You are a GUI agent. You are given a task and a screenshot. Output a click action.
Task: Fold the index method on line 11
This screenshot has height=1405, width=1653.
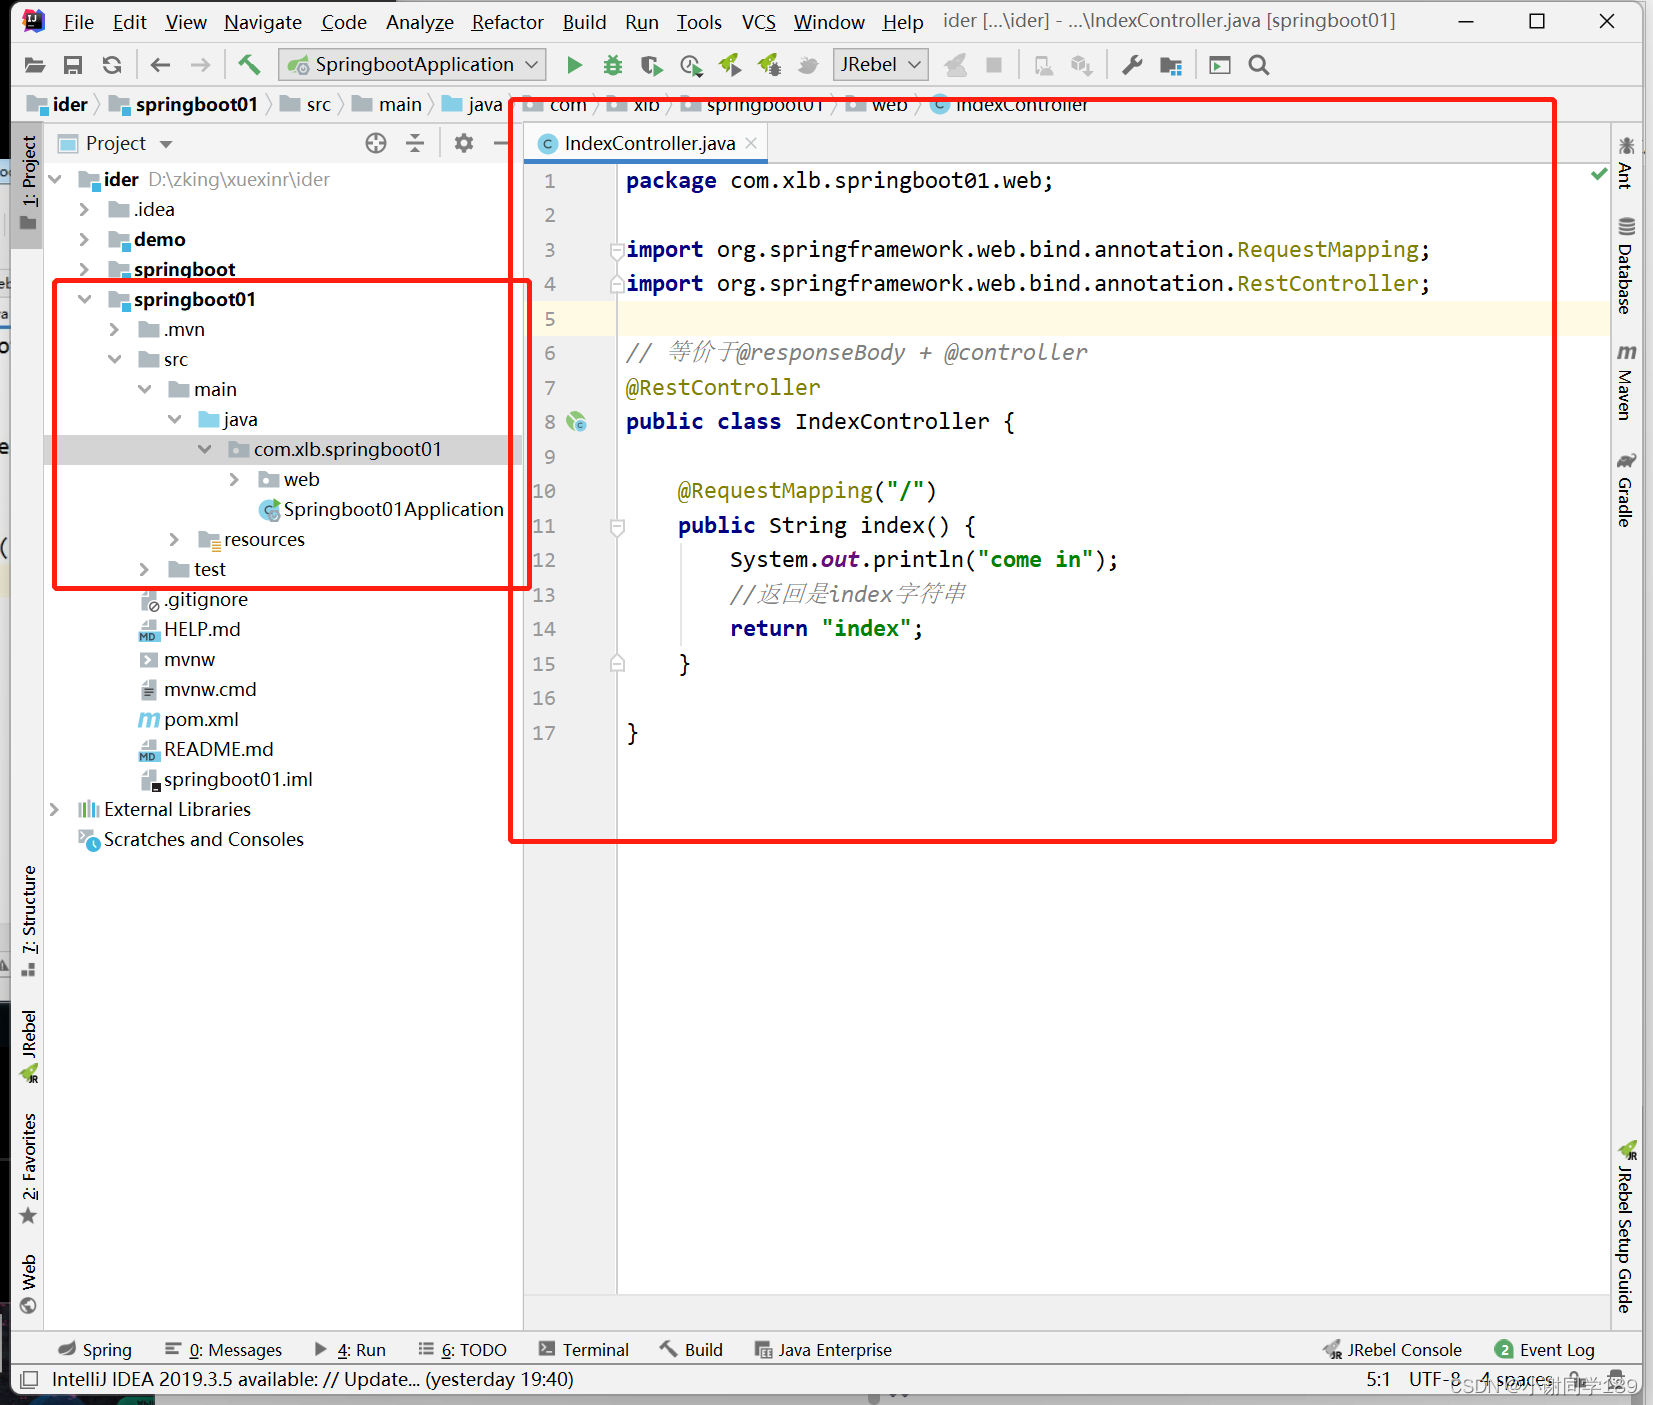click(617, 526)
